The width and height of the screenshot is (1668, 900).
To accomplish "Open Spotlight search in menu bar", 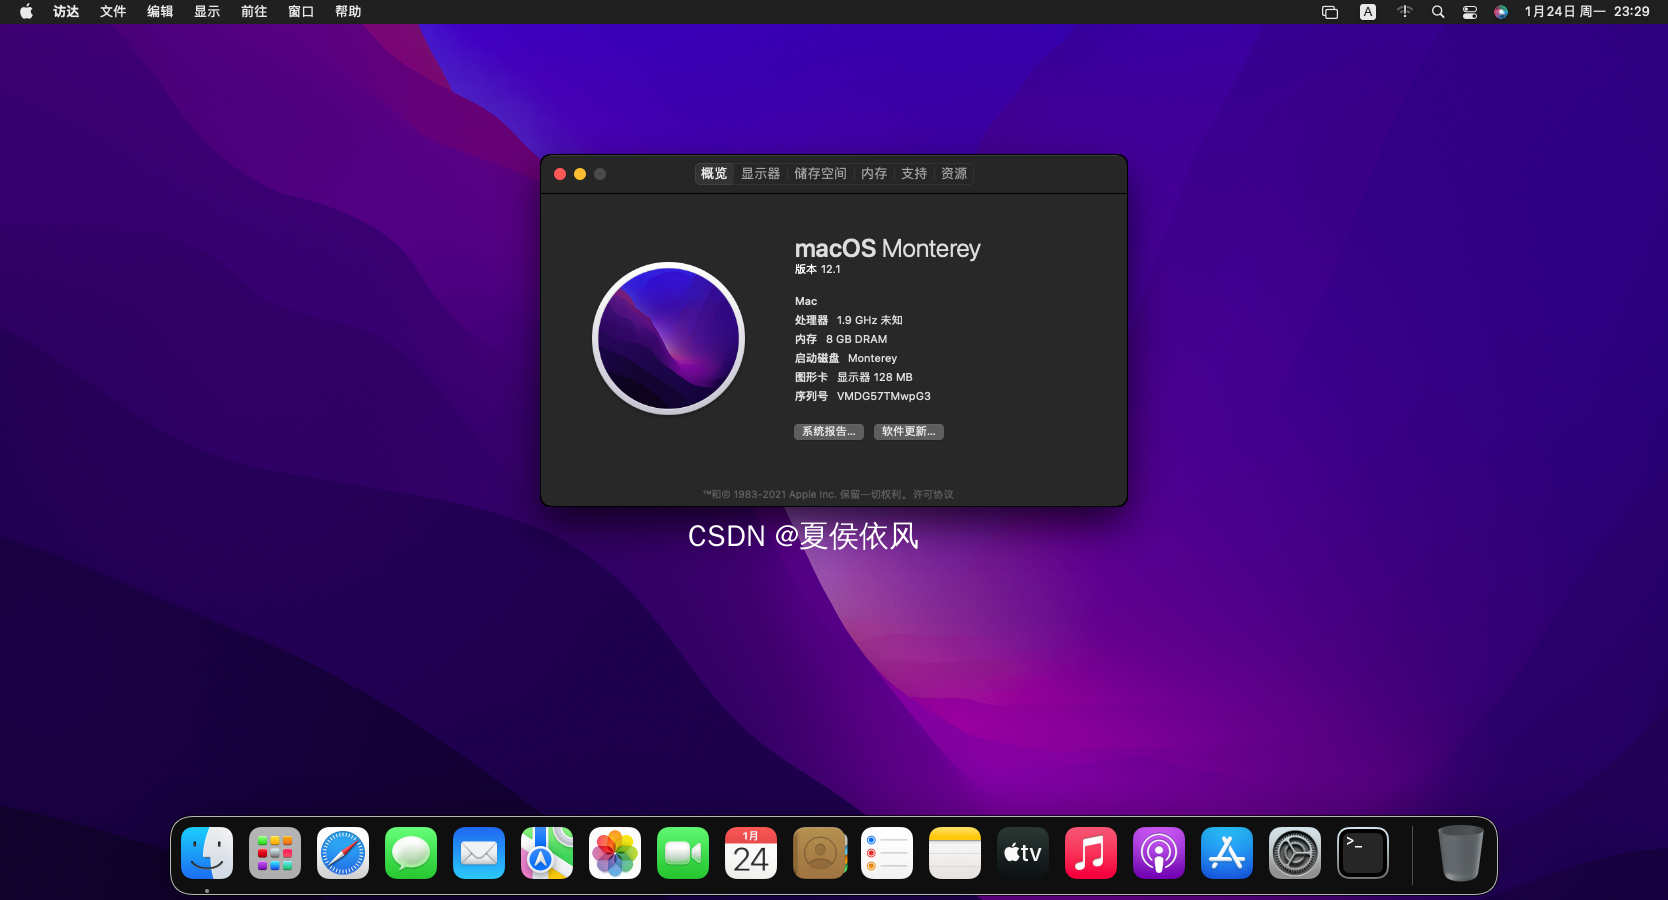I will pyautogui.click(x=1438, y=12).
